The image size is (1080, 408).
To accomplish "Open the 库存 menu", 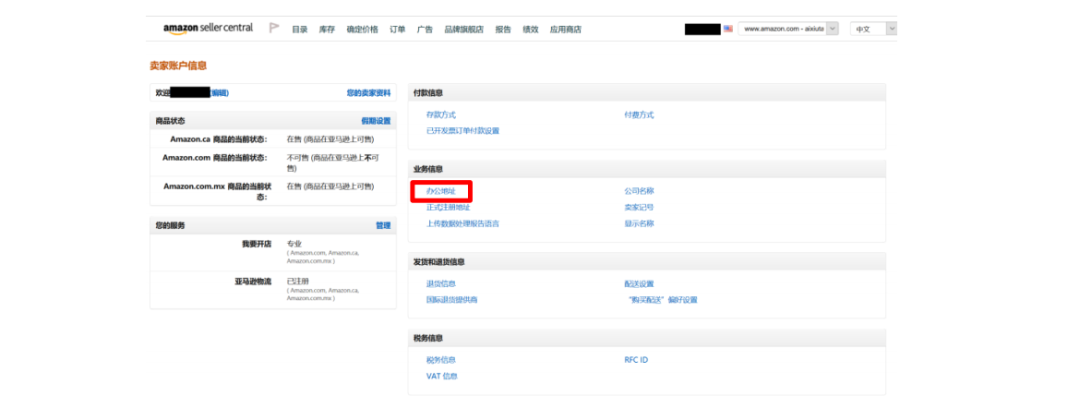I will (x=326, y=30).
